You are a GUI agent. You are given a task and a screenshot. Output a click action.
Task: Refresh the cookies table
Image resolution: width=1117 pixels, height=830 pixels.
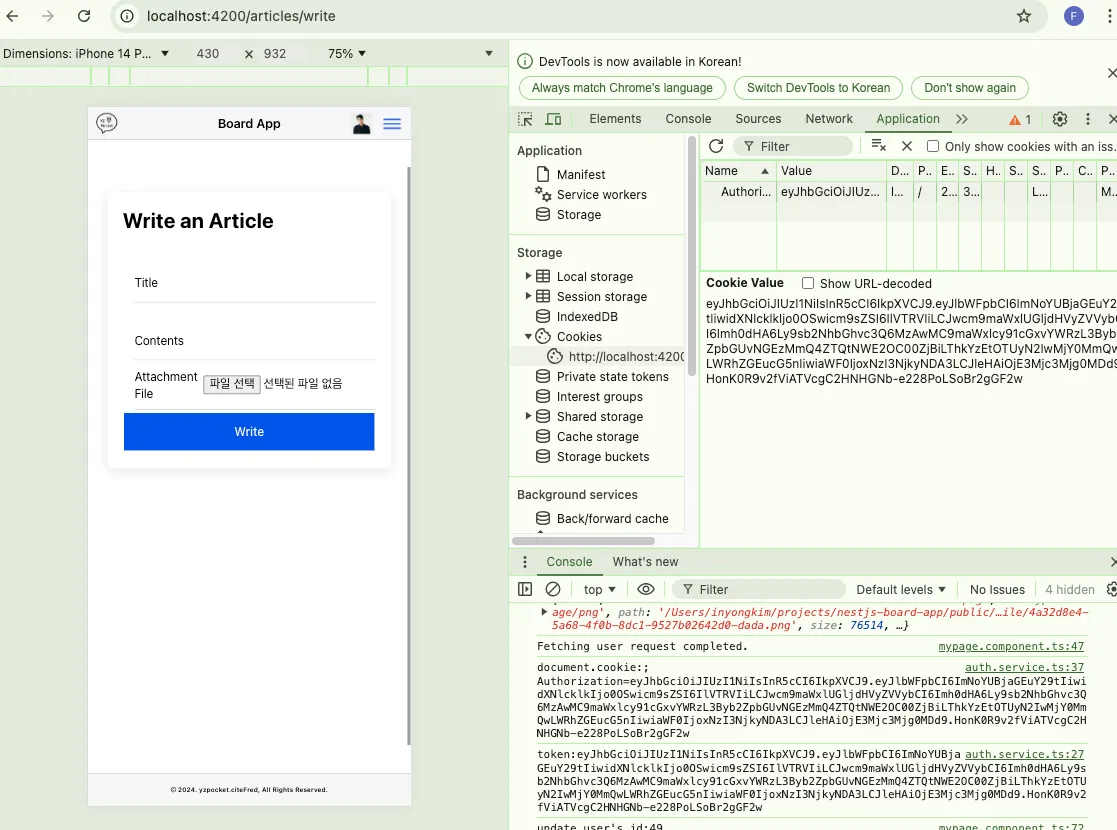[716, 146]
